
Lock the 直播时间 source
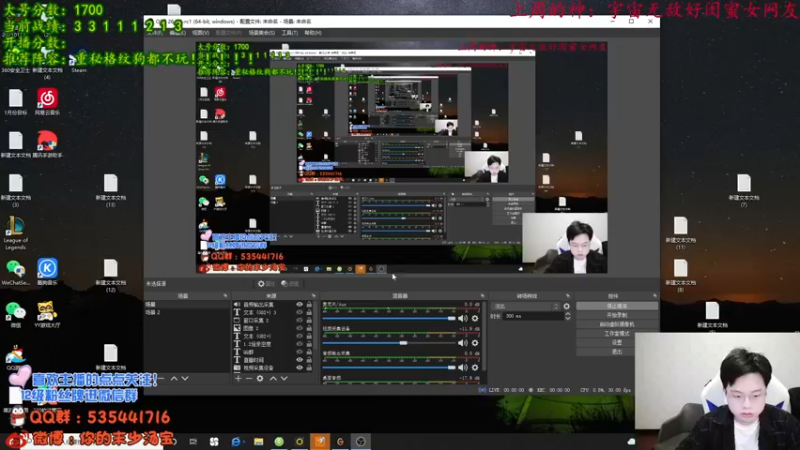click(x=309, y=360)
